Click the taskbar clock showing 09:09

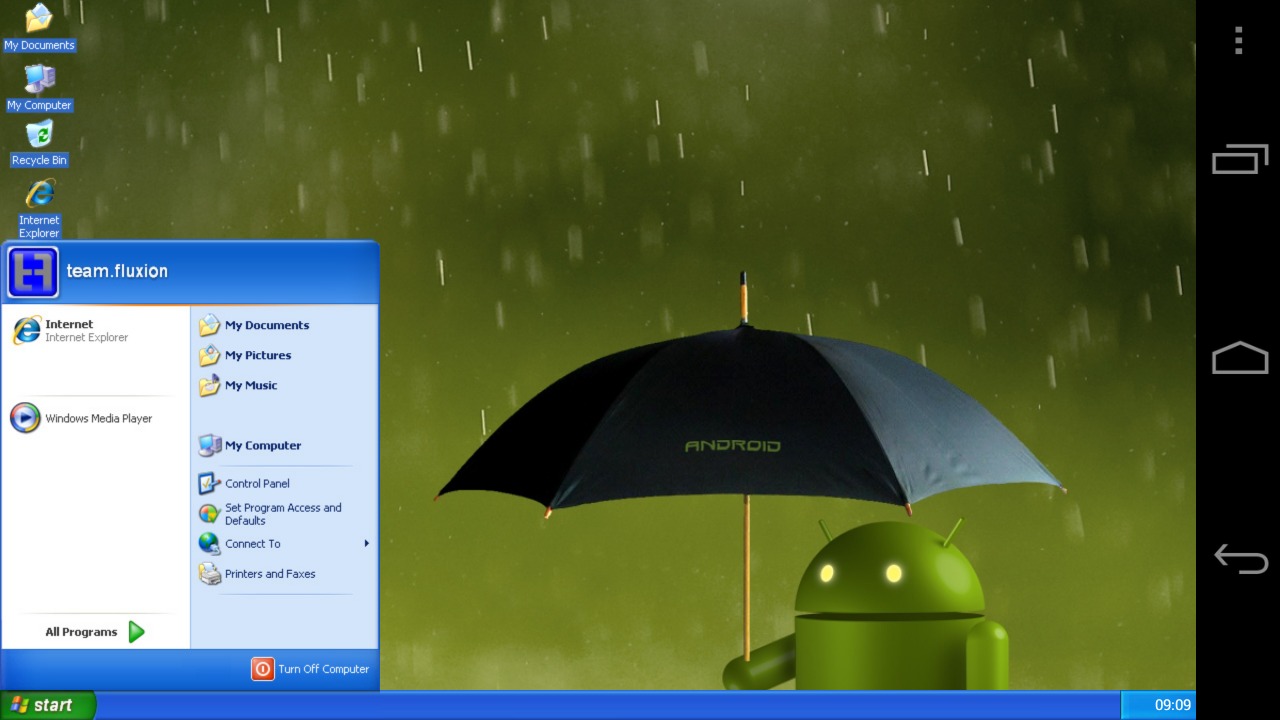tap(1172, 705)
